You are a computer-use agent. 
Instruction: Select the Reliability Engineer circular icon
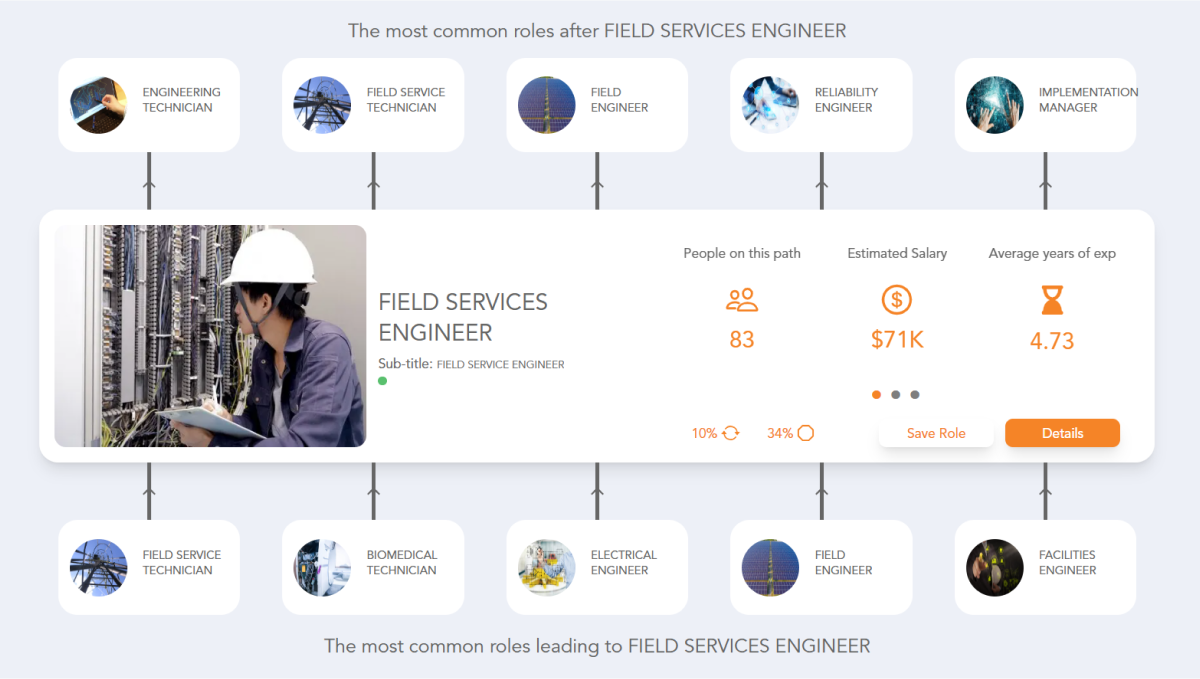tap(770, 104)
